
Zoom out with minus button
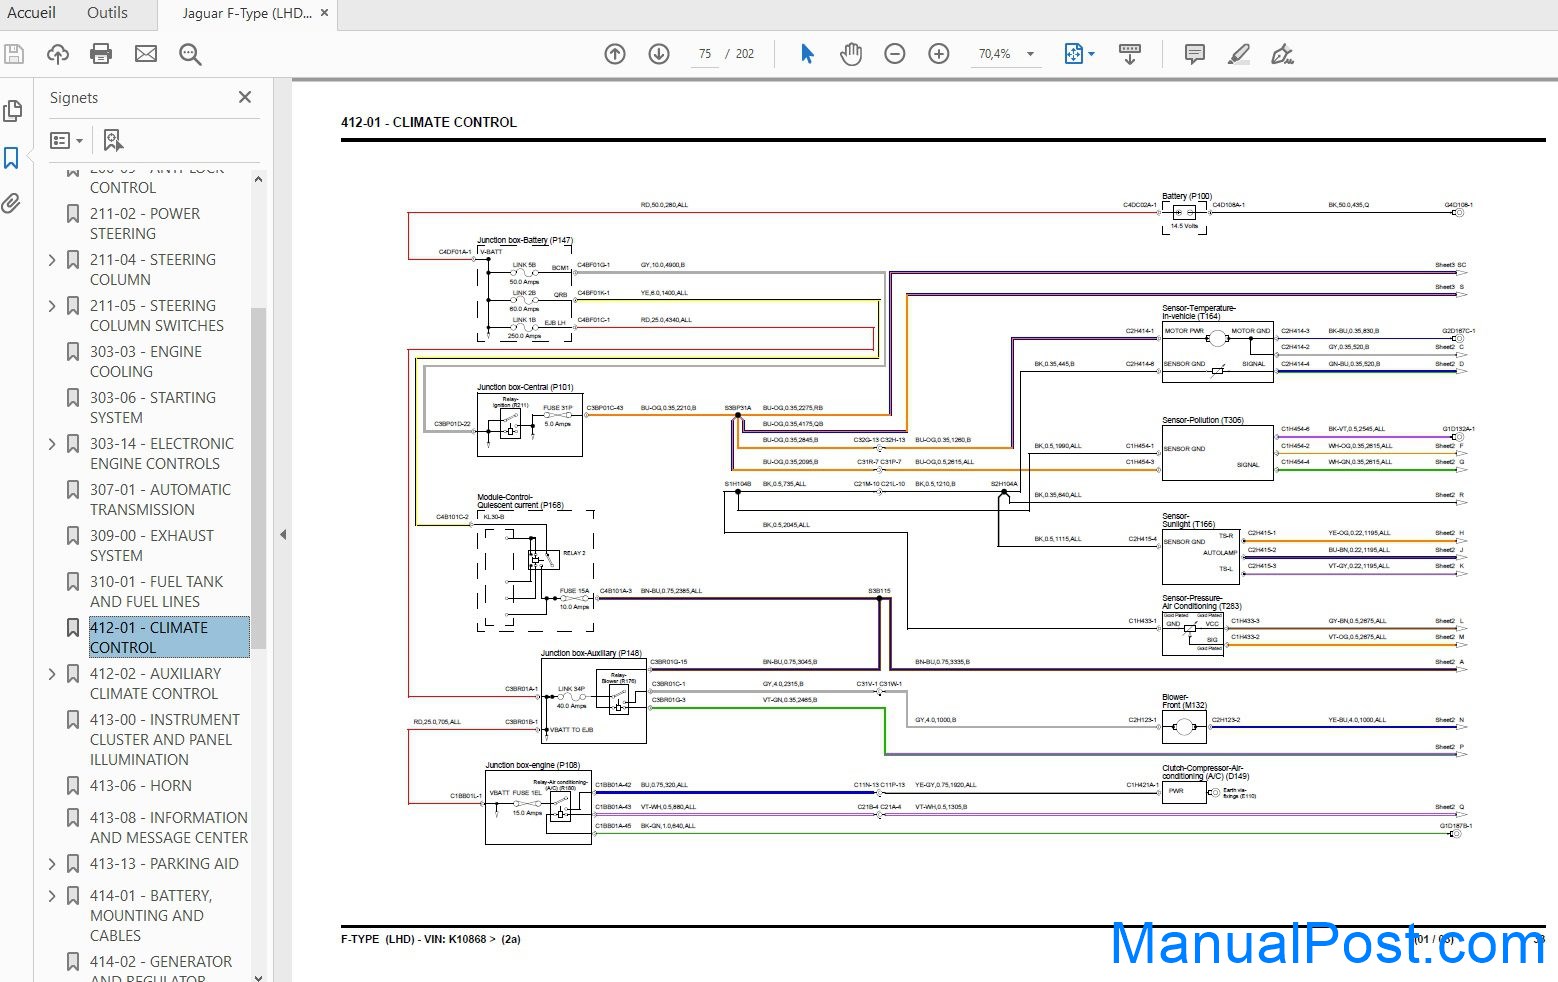tap(895, 54)
